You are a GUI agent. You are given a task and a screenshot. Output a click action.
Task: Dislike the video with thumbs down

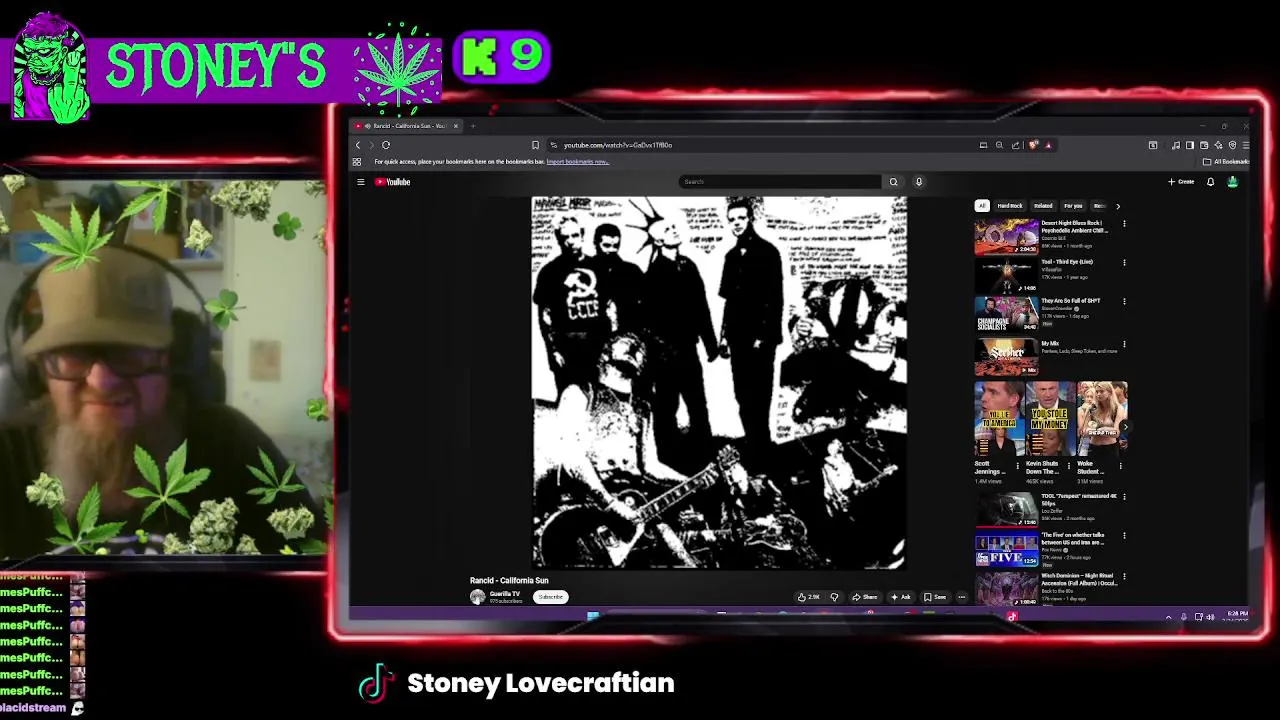tap(834, 597)
